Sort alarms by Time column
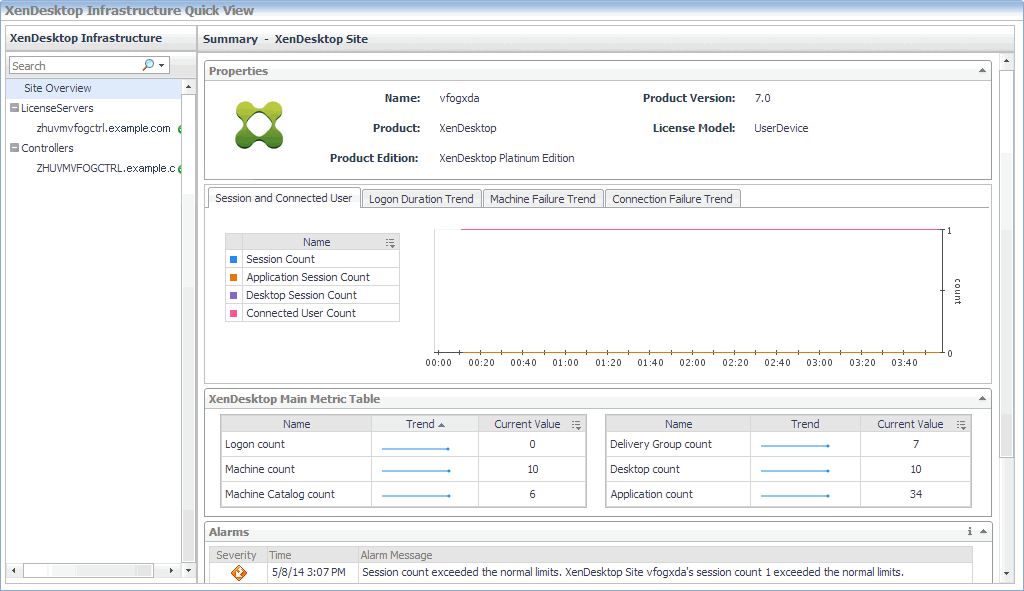Screen dimensions: 1024x591 click(x=280, y=555)
